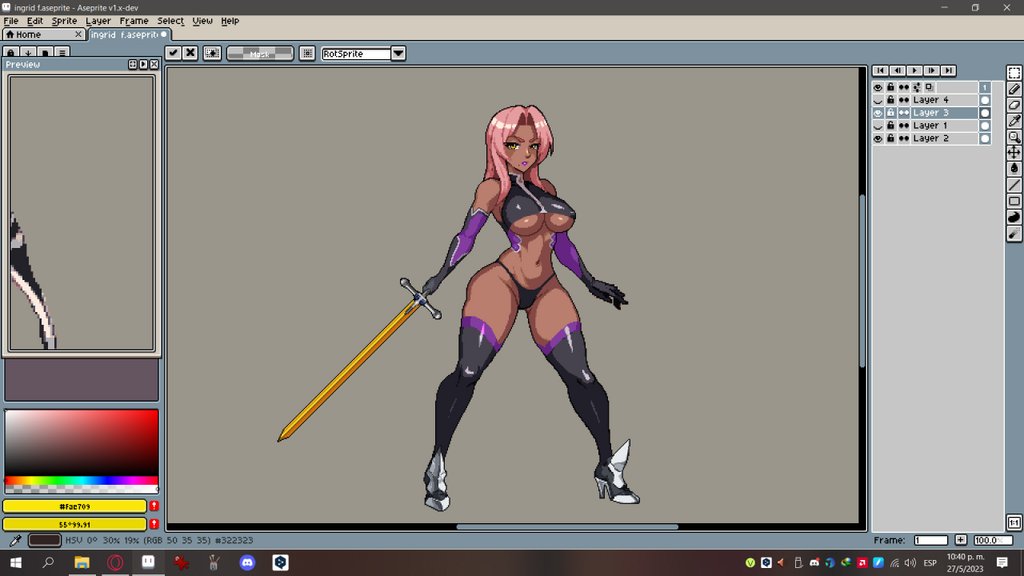Image resolution: width=1024 pixels, height=576 pixels.
Task: Toggle the lock on Layer 3
Action: (x=891, y=113)
